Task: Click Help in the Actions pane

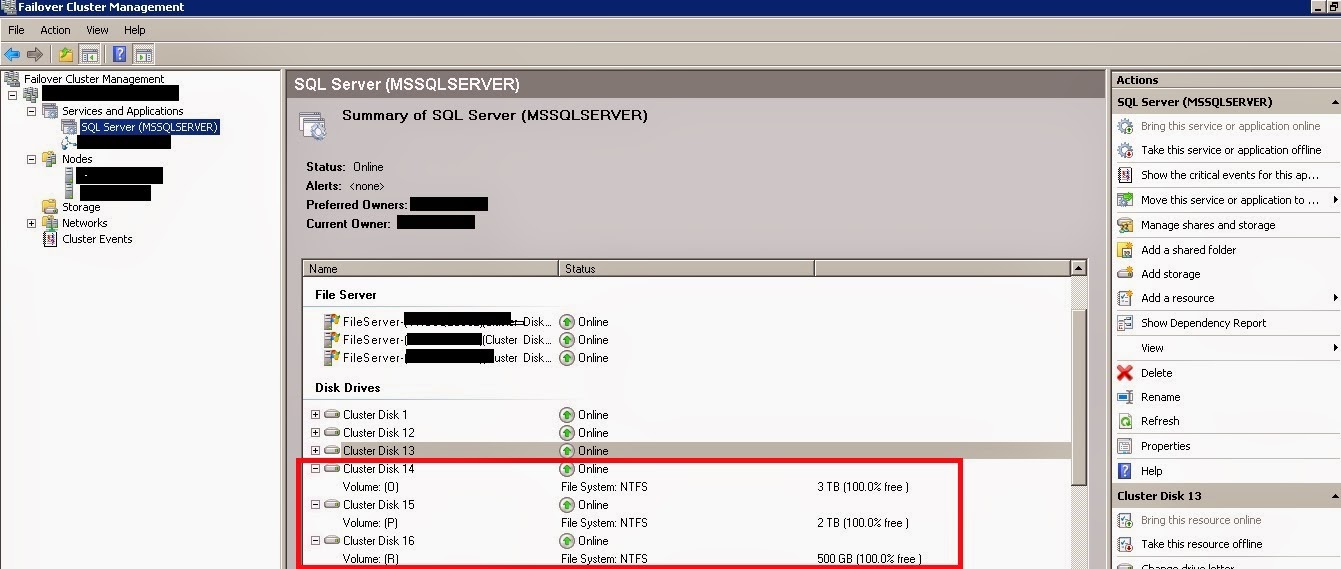Action: [x=1151, y=471]
